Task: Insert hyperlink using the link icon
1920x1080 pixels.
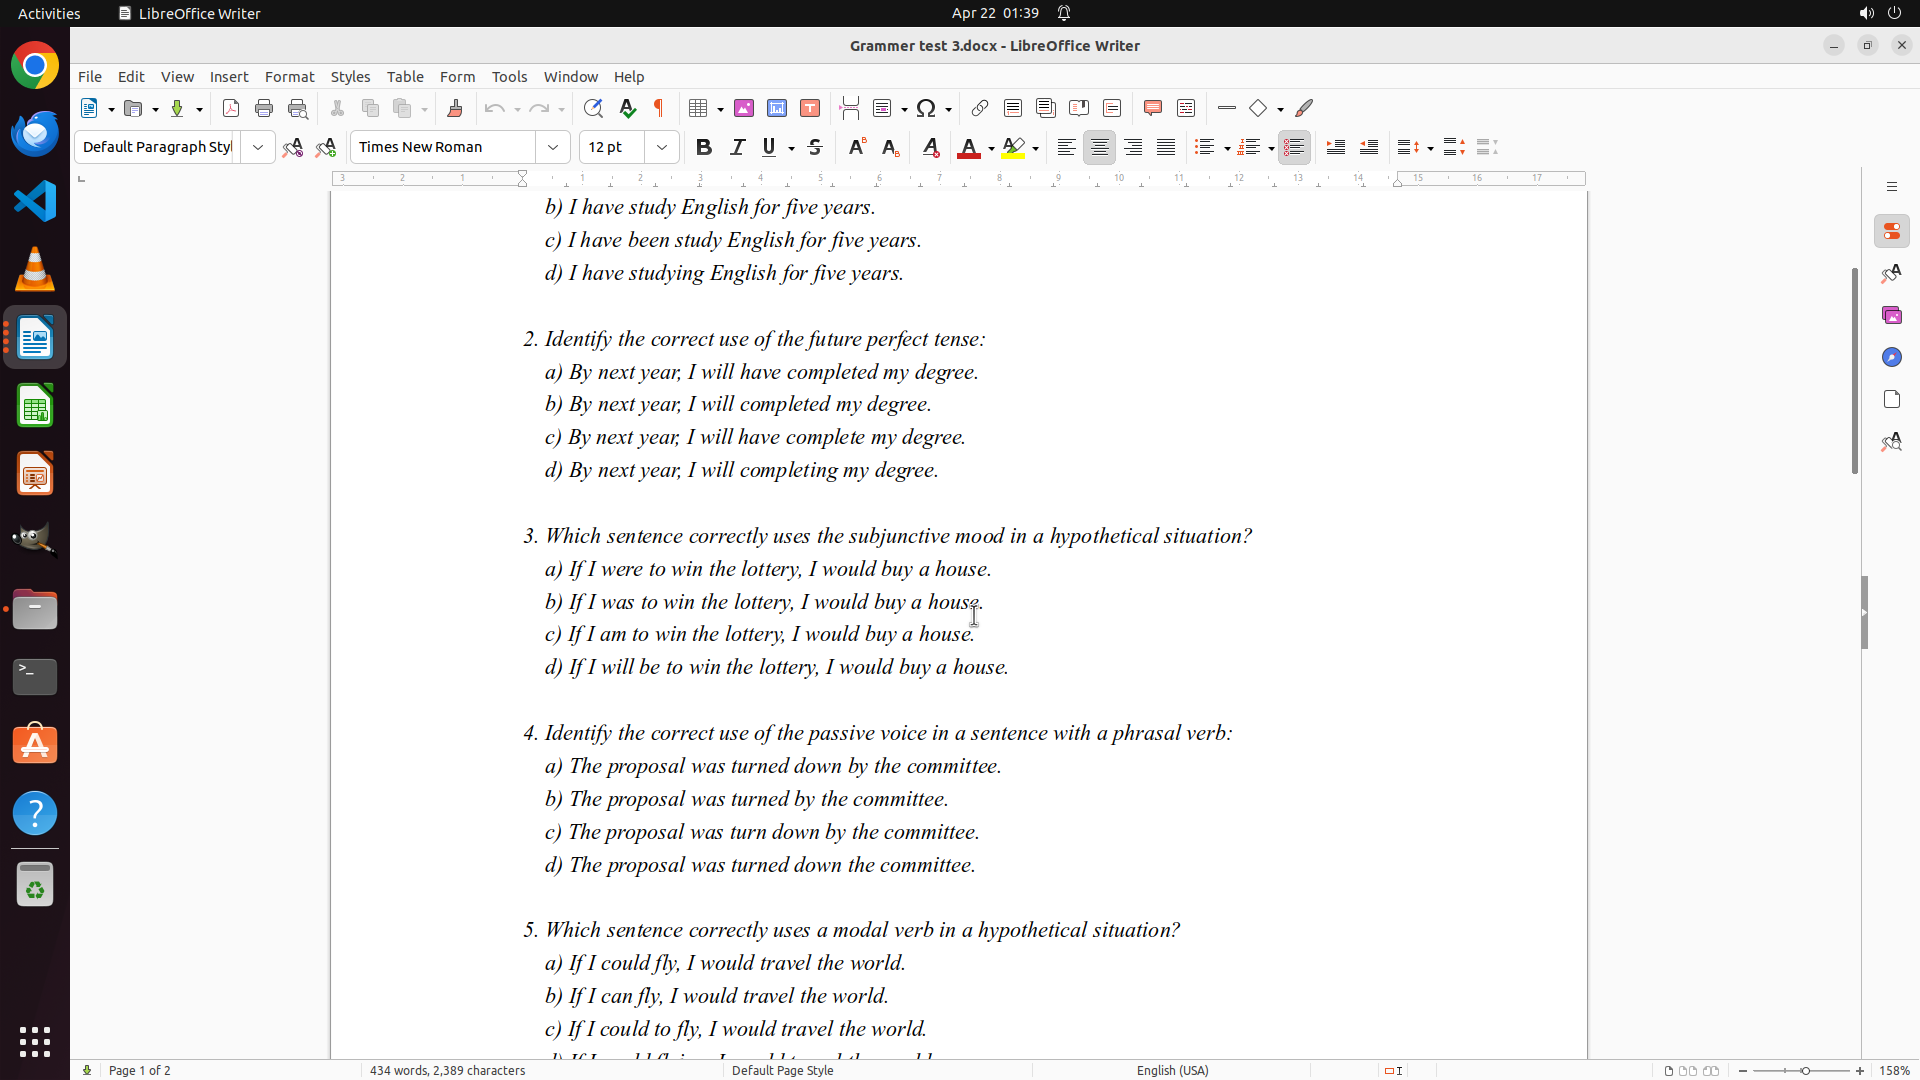Action: 980,108
